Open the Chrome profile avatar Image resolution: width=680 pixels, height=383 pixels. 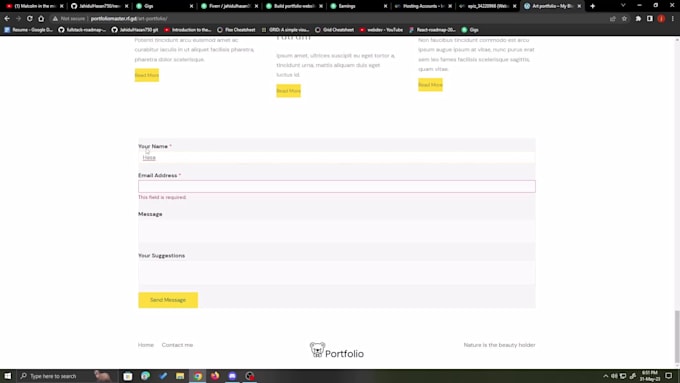661,19
